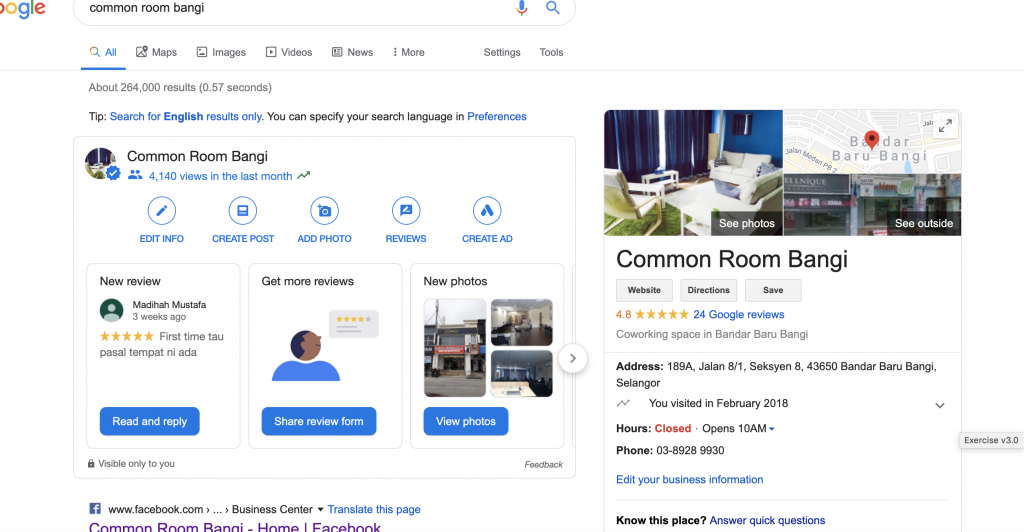Click the Create Post icon
The image size is (1024, 532).
(x=243, y=211)
